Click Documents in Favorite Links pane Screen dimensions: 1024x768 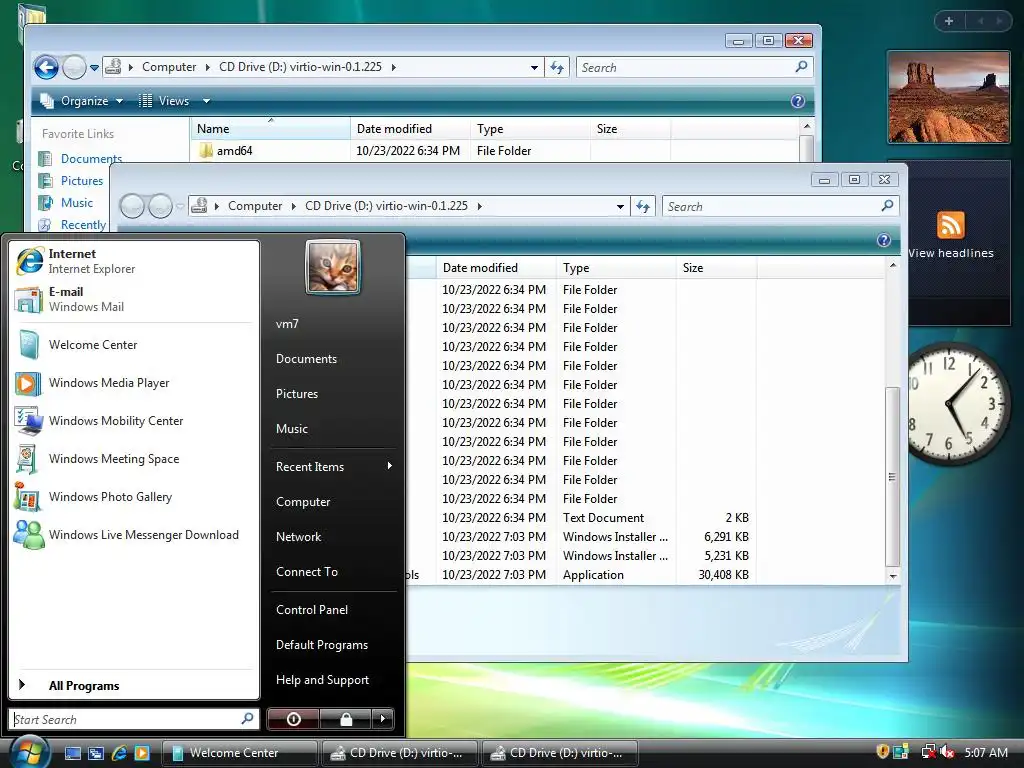tap(91, 159)
